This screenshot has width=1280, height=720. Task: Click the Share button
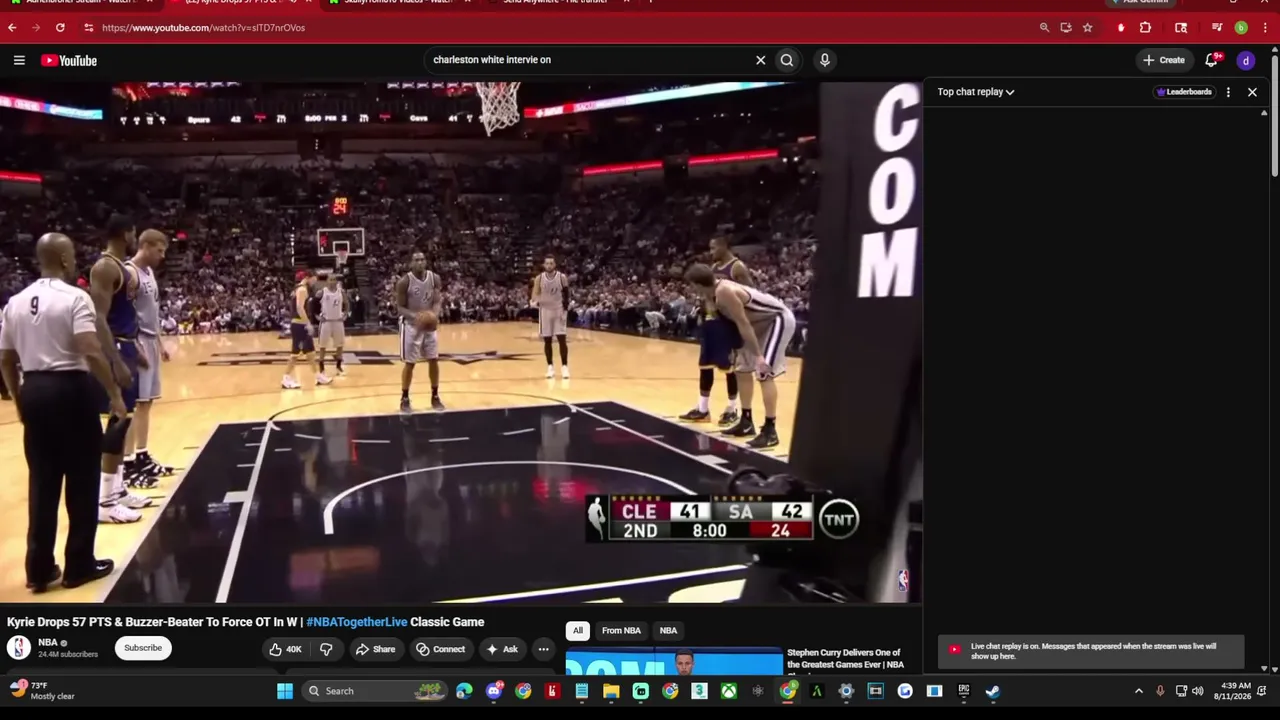(x=375, y=649)
